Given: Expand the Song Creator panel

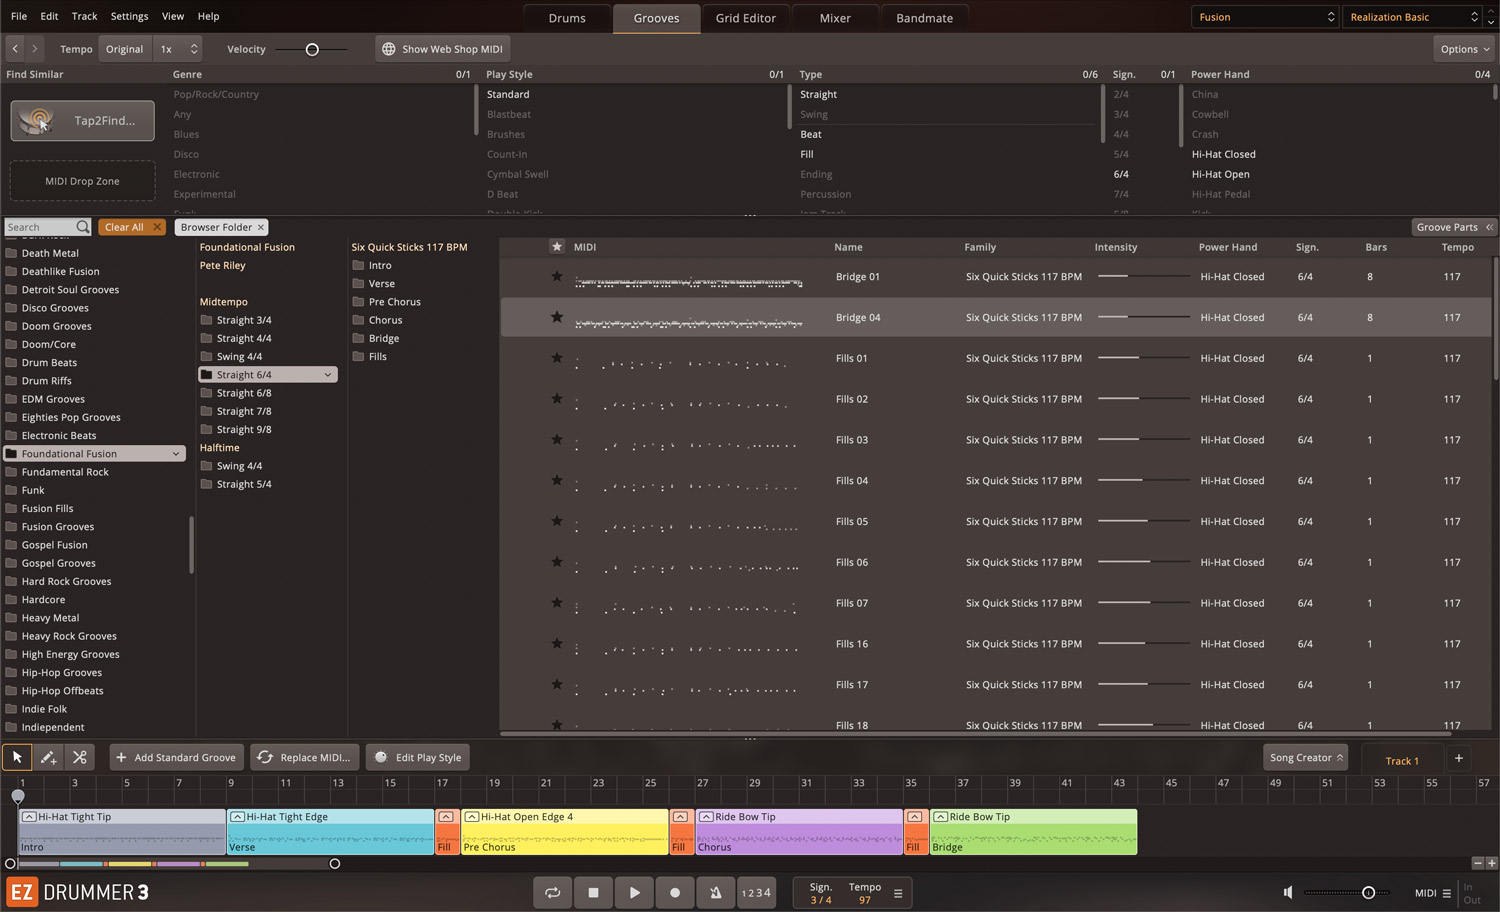Looking at the screenshot, I should 1306,758.
